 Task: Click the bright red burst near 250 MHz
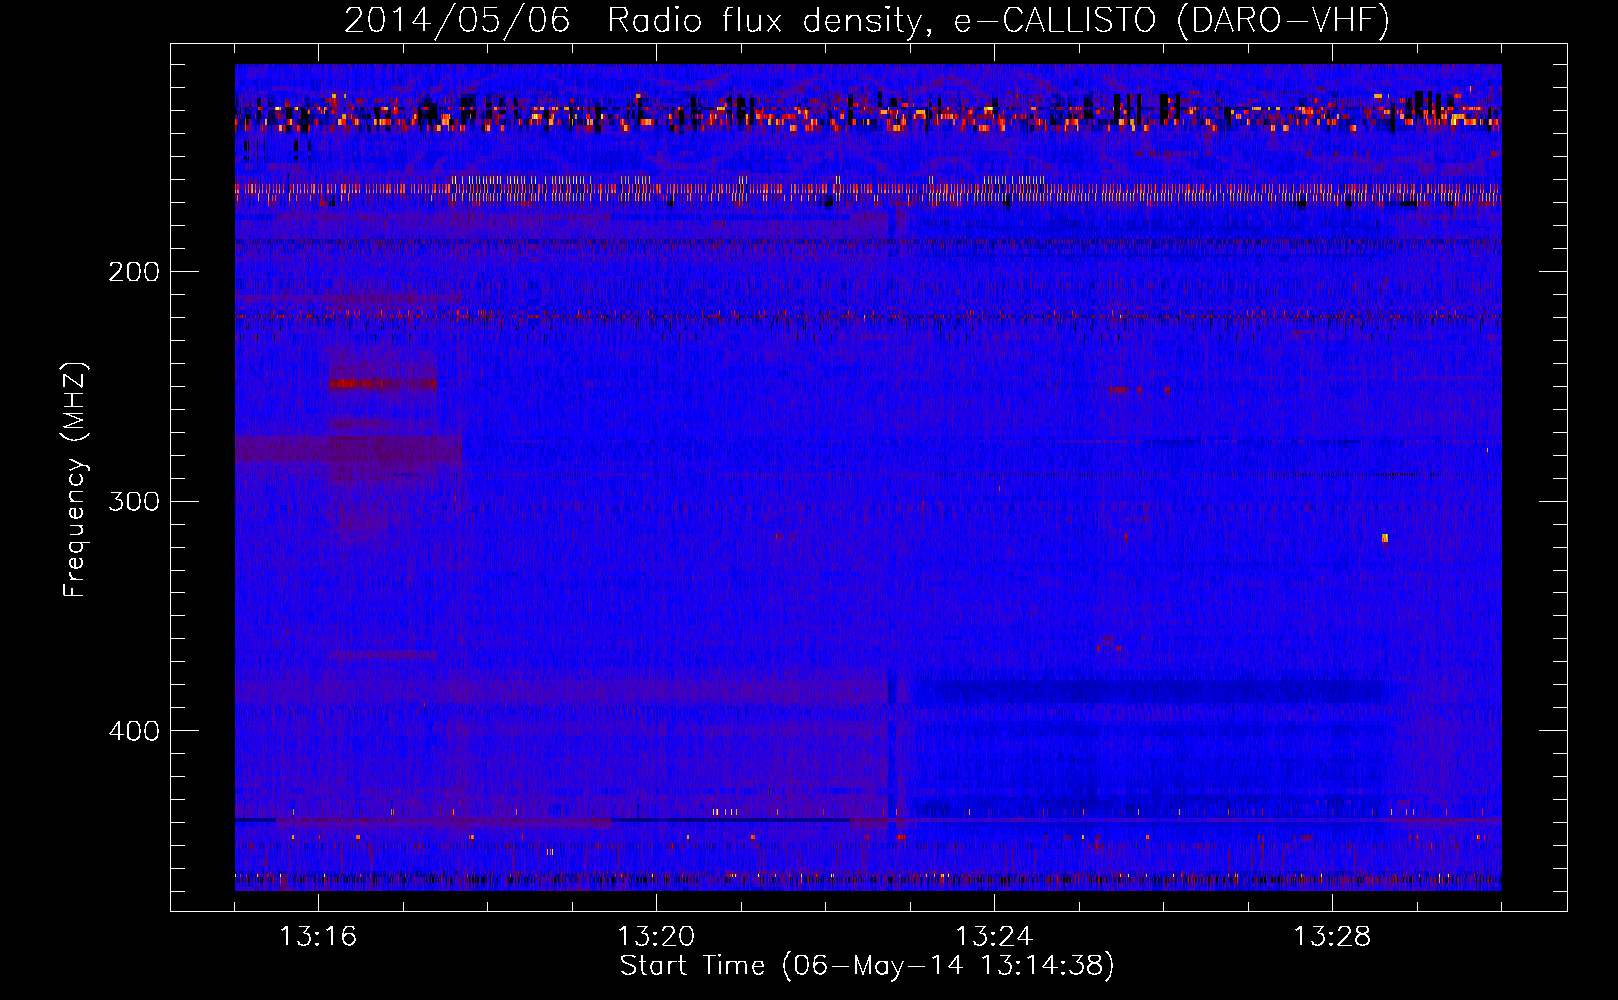point(383,383)
